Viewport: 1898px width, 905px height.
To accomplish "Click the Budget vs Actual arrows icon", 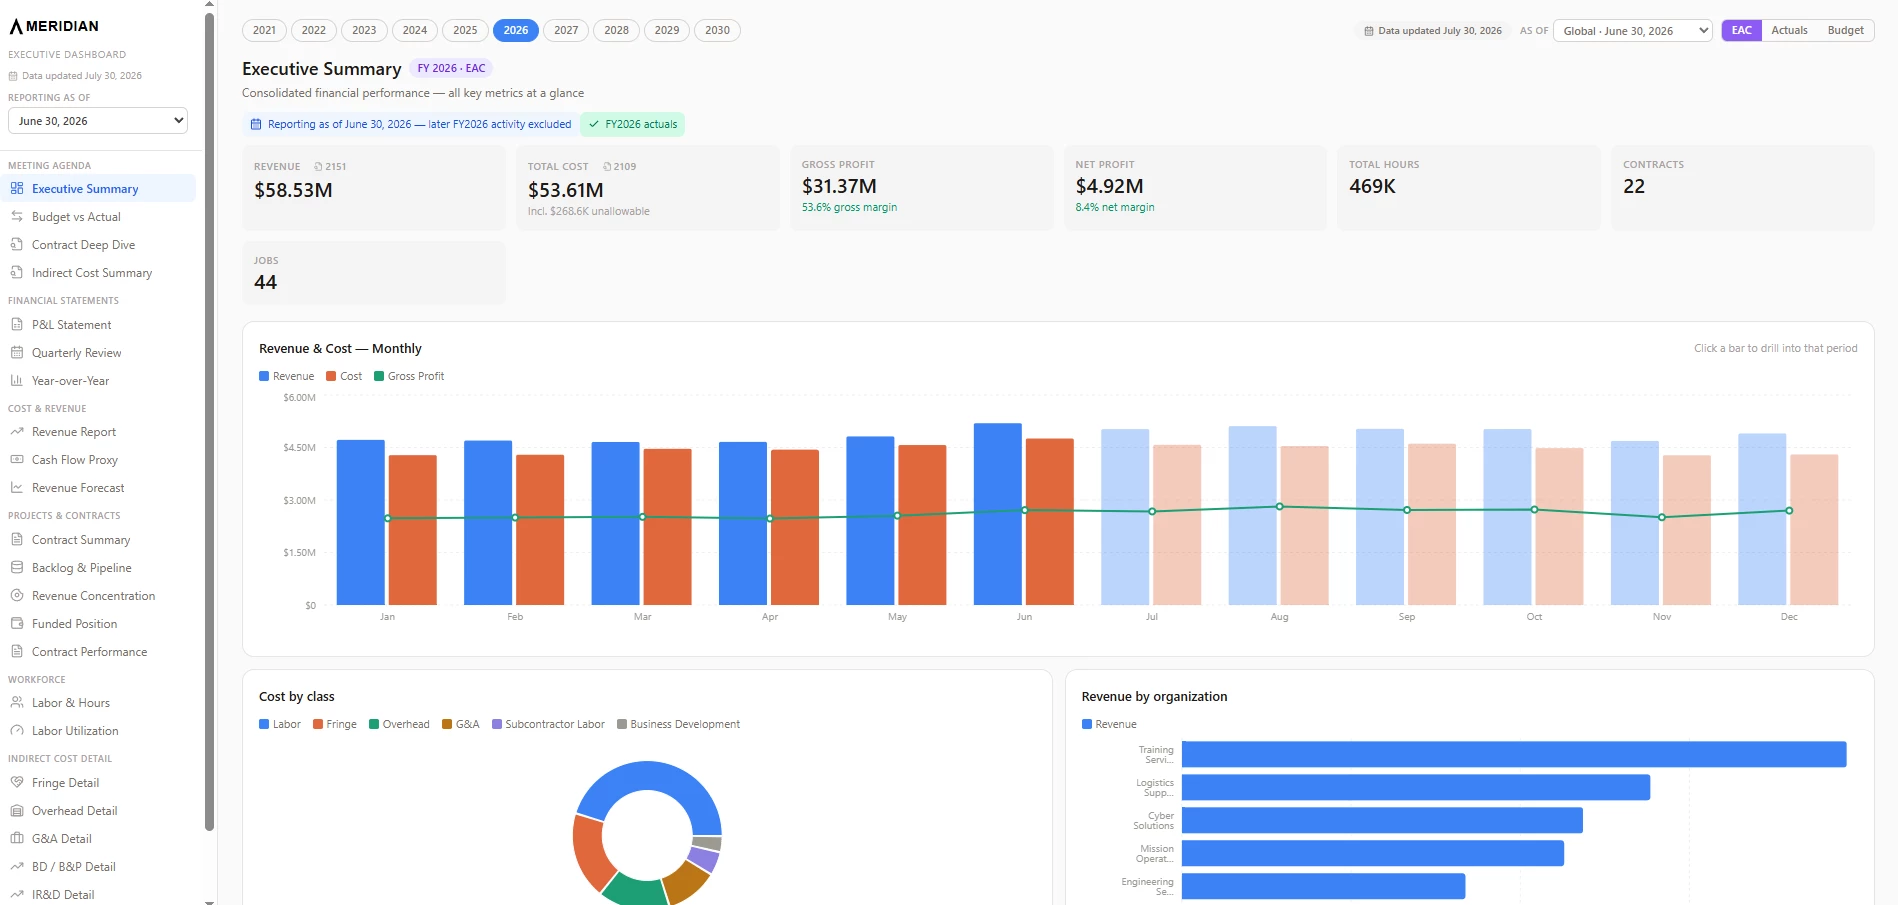I will point(16,216).
